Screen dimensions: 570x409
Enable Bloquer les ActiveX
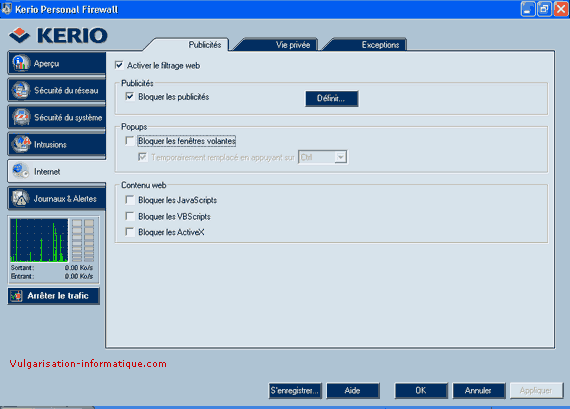point(130,232)
